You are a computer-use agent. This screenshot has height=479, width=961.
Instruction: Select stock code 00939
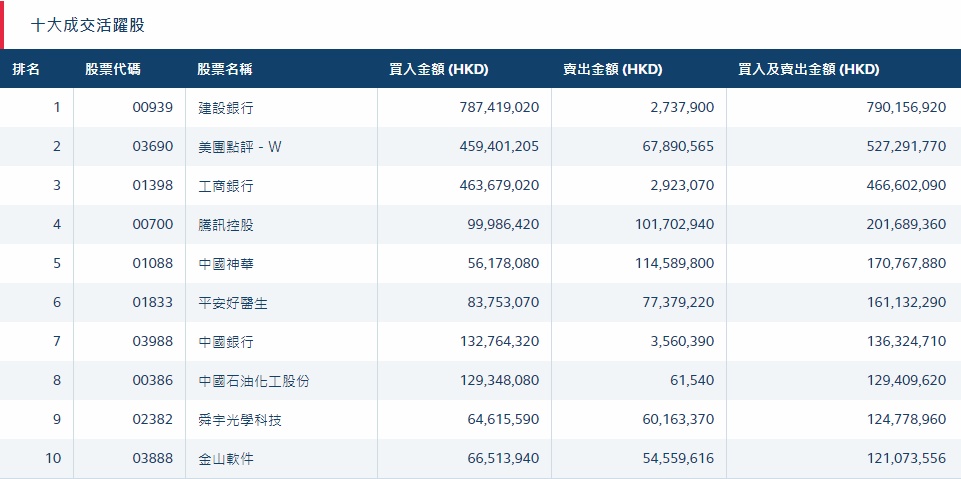[153, 108]
